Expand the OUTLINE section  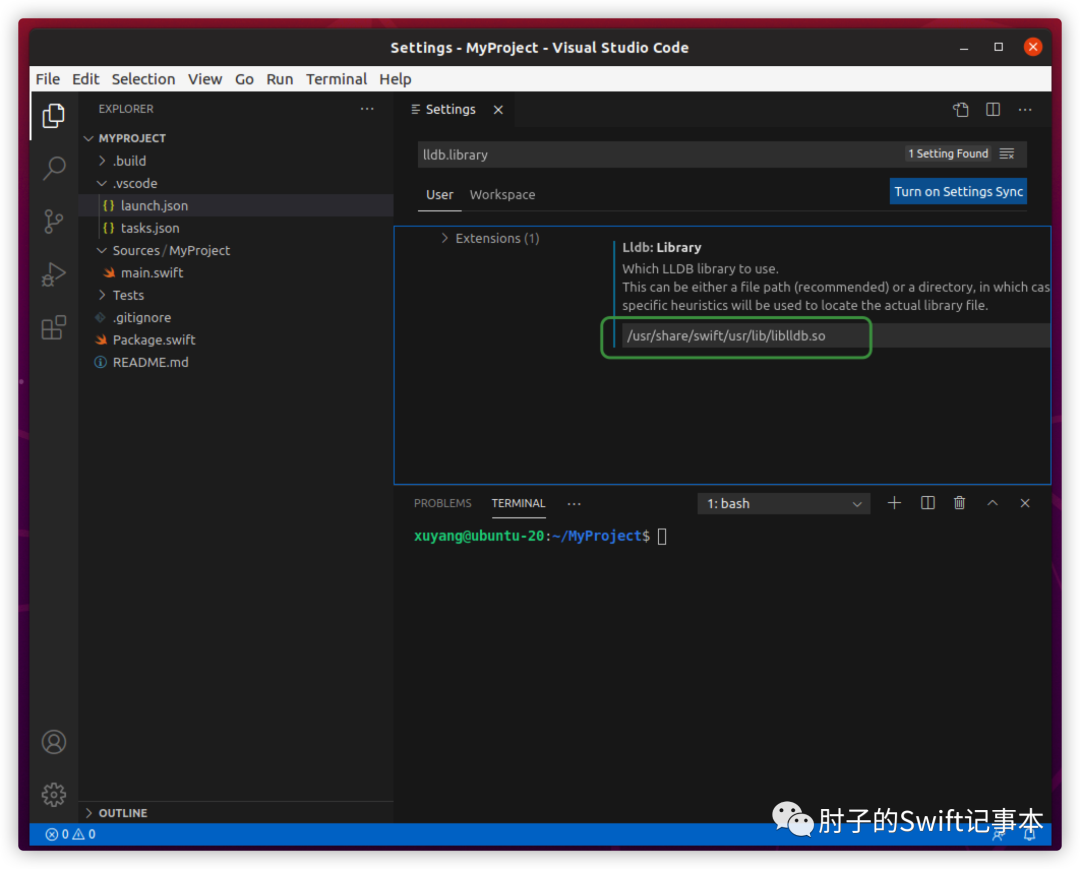pyautogui.click(x=236, y=813)
